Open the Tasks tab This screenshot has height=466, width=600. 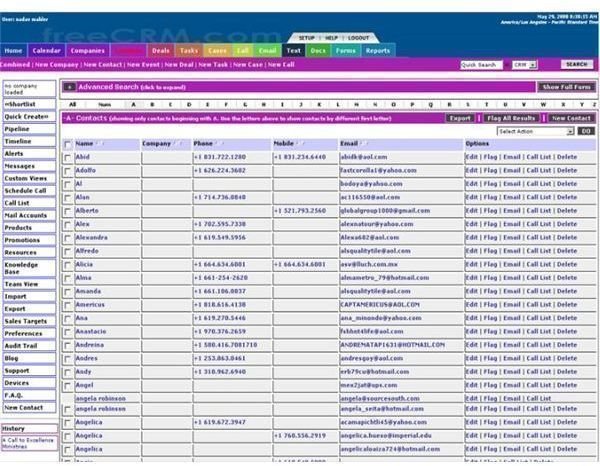(x=189, y=51)
